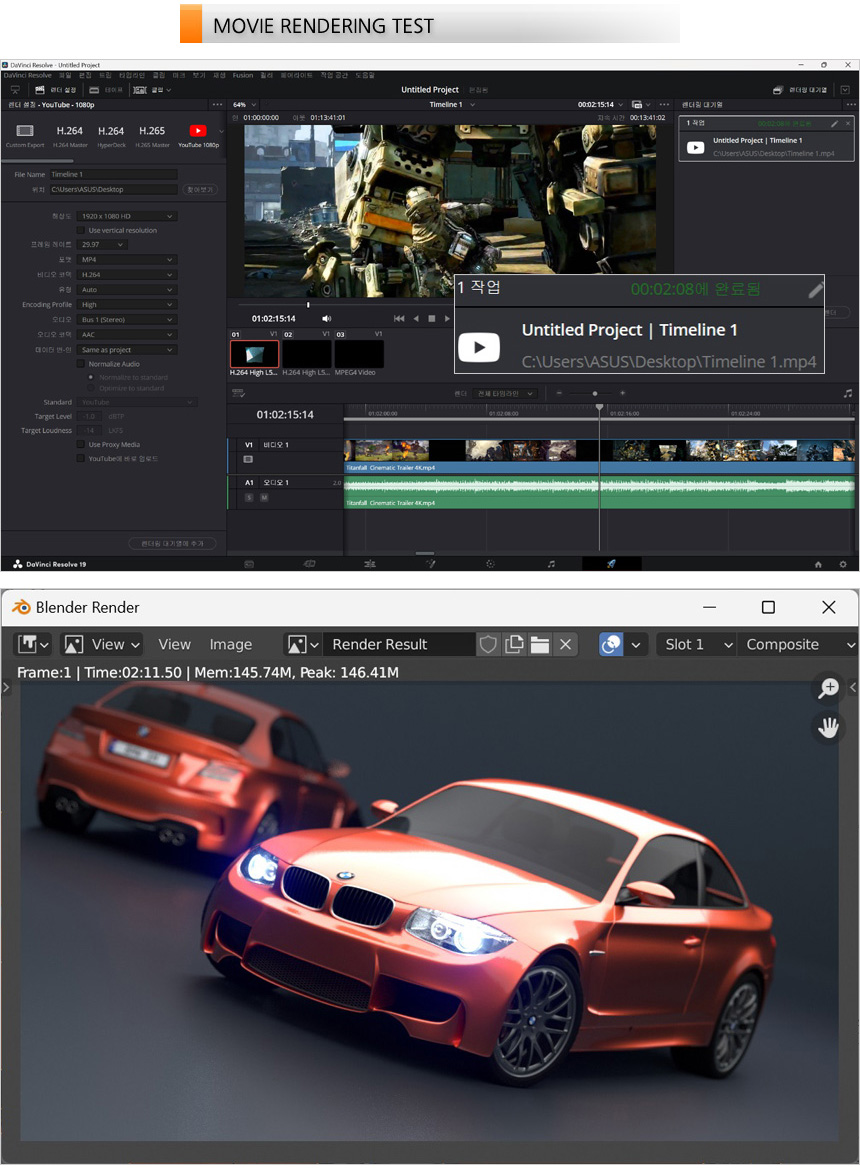Open an image with Blender folder icon

coord(540,644)
